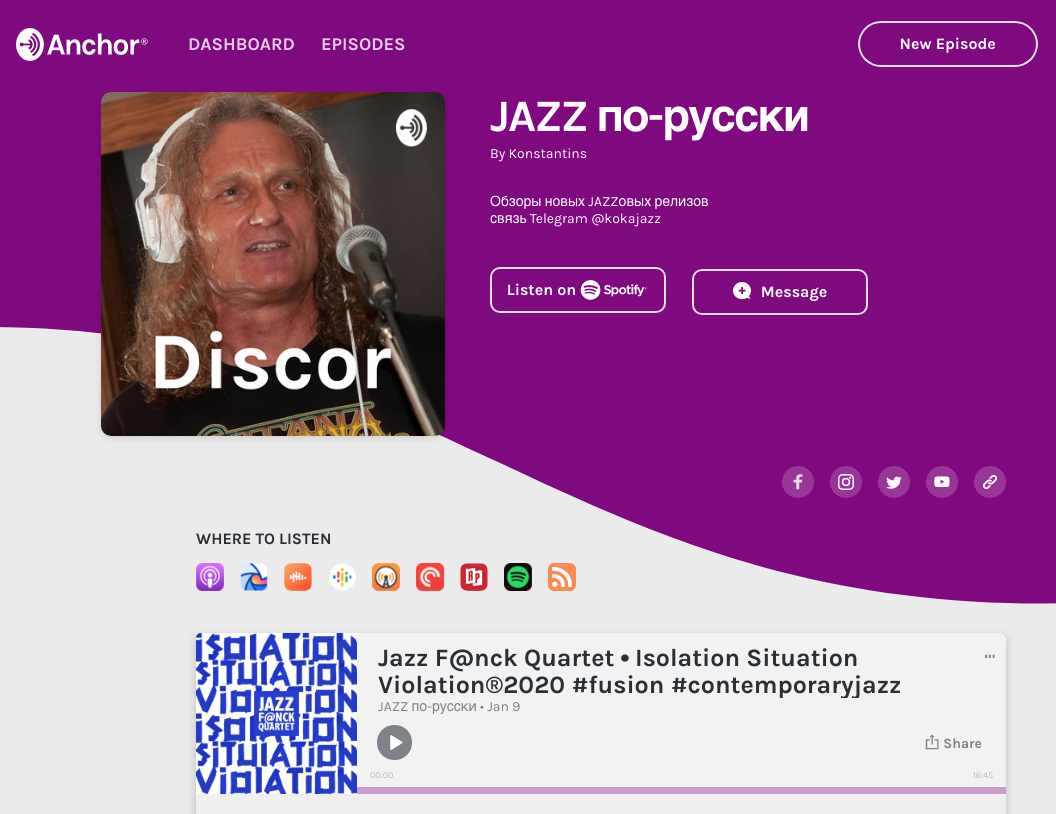Screen dimensions: 1056x814
Task: Open the episode's three-dot options menu
Action: pyautogui.click(x=989, y=656)
